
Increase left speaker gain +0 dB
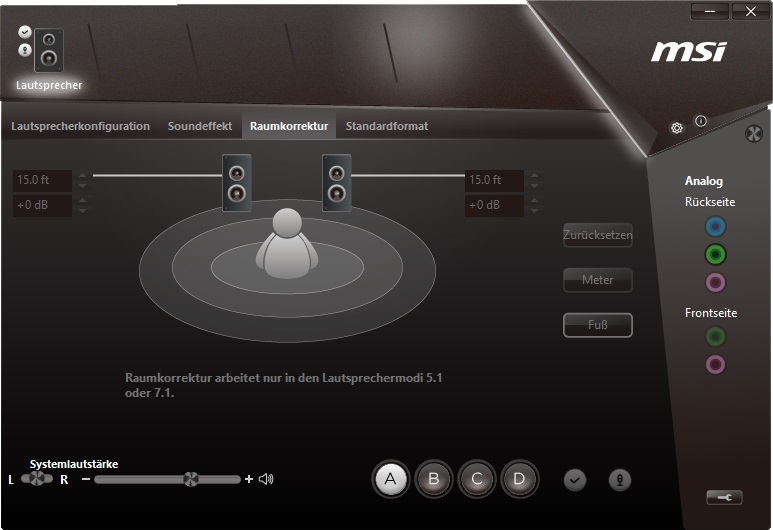(82, 200)
